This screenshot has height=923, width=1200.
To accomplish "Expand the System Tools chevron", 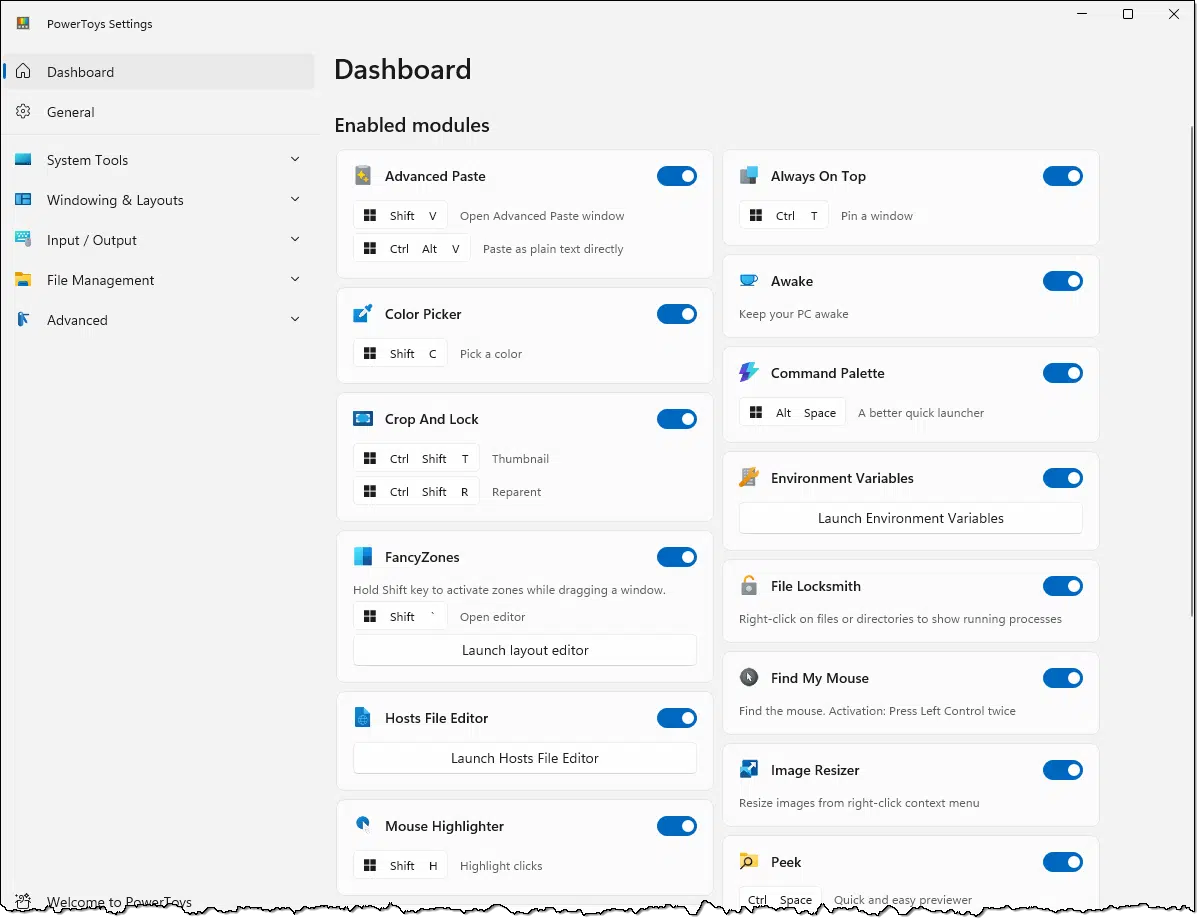I will tap(295, 160).
